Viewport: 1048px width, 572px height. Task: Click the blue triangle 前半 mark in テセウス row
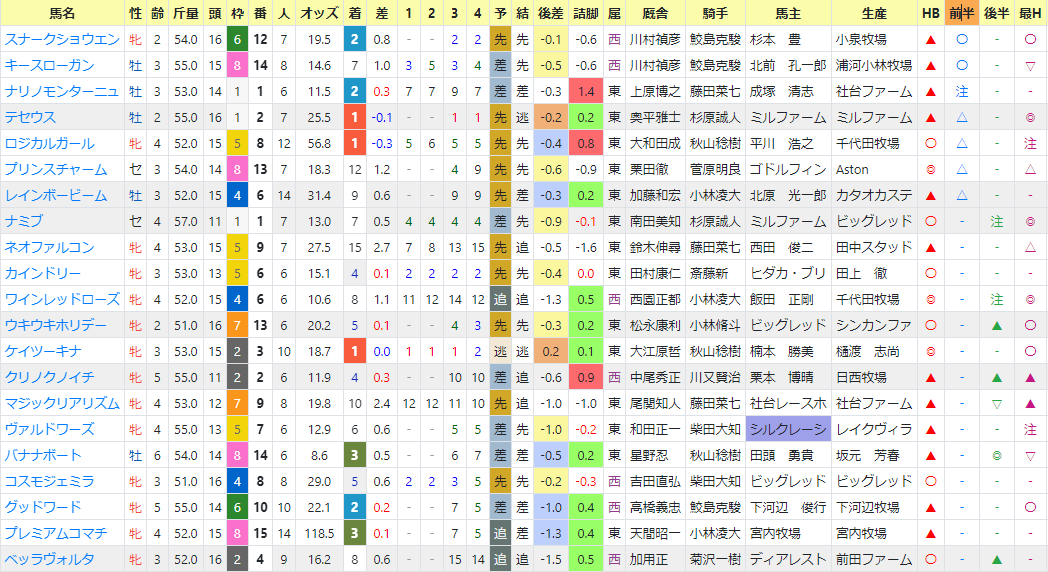click(x=962, y=118)
